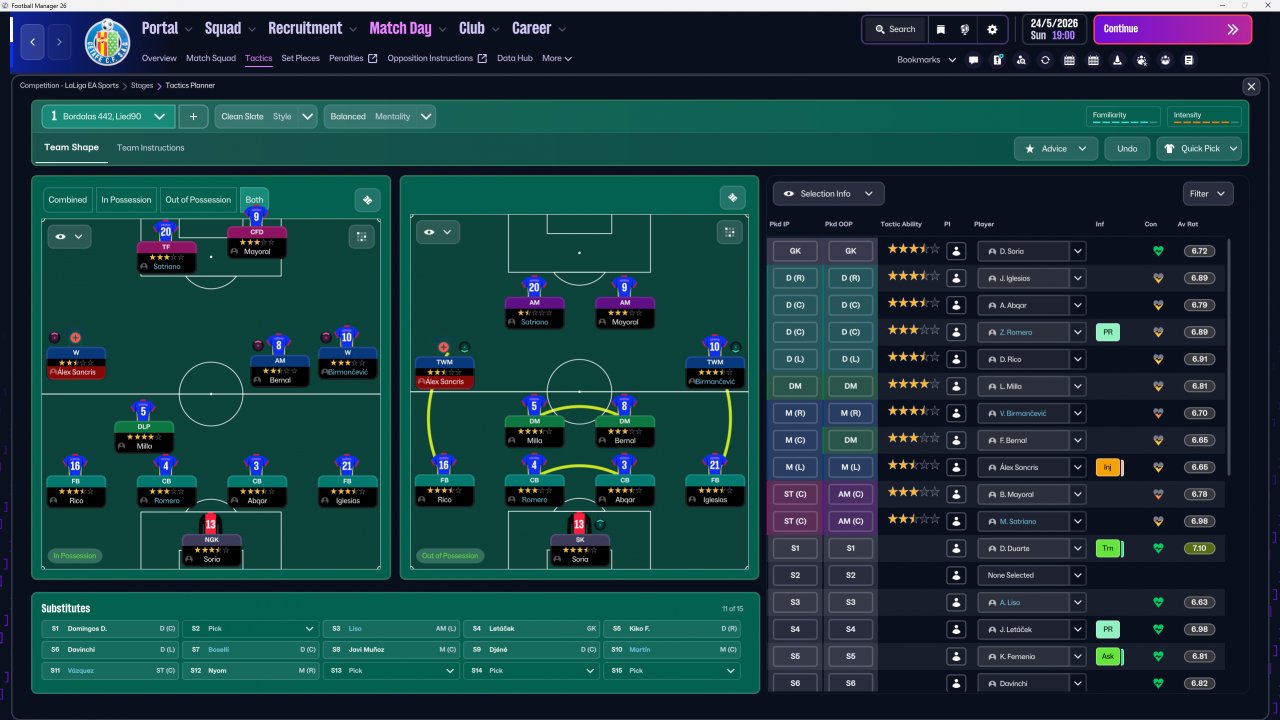Click the Ask status badge for K. Femenia
The image size is (1280, 720).
[1108, 656]
